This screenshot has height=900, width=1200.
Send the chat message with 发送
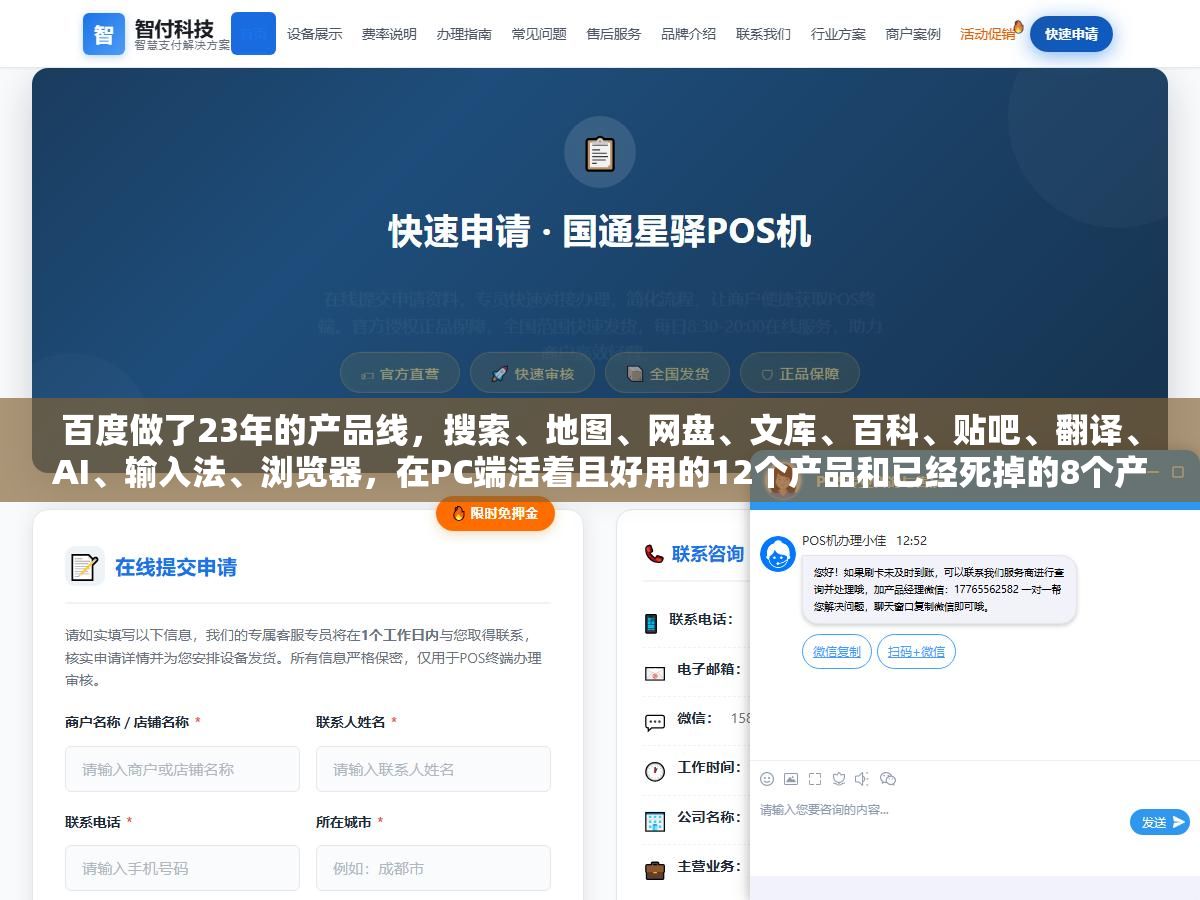coord(1160,822)
